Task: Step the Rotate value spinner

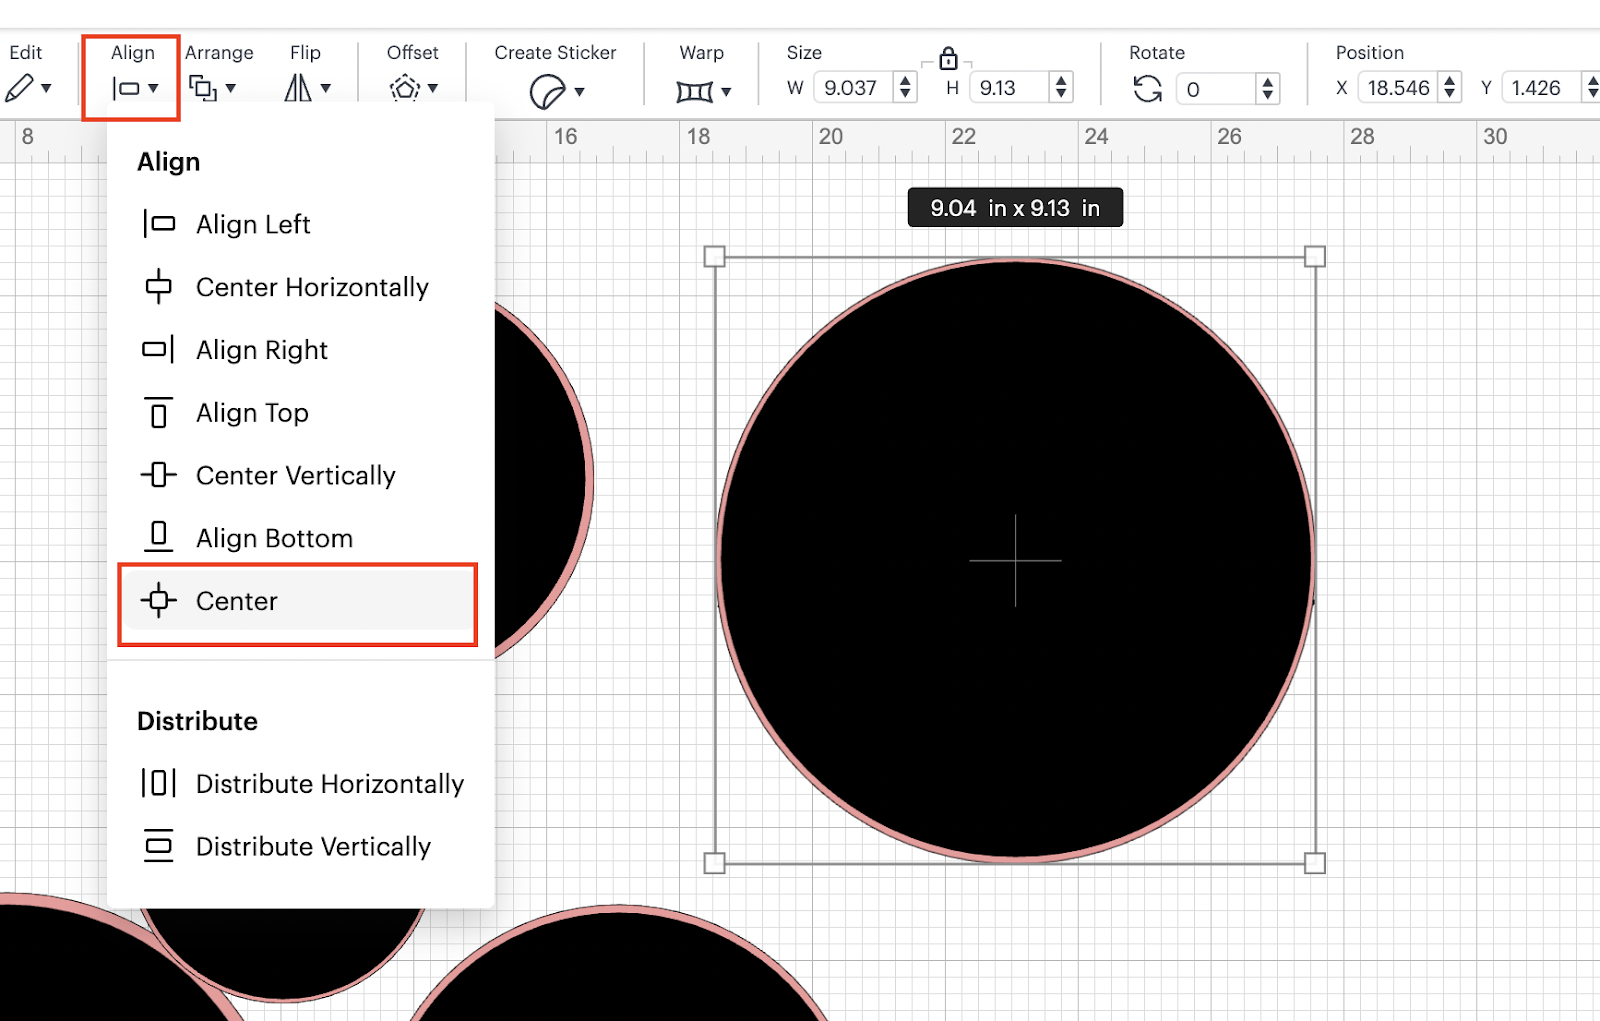Action: pyautogui.click(x=1268, y=89)
